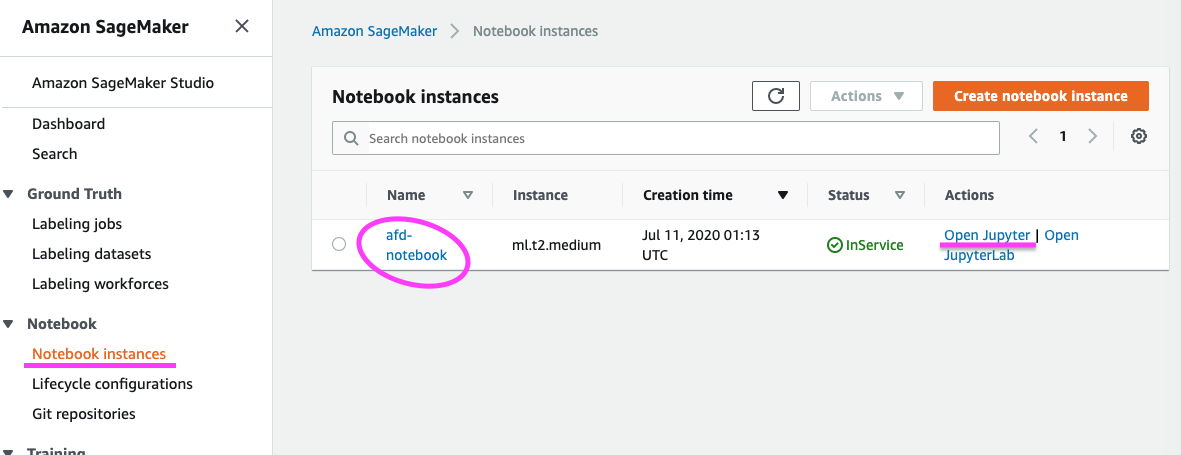Click breadcrumb chevron separator
Viewport: 1181px width, 455px height.
pos(455,31)
